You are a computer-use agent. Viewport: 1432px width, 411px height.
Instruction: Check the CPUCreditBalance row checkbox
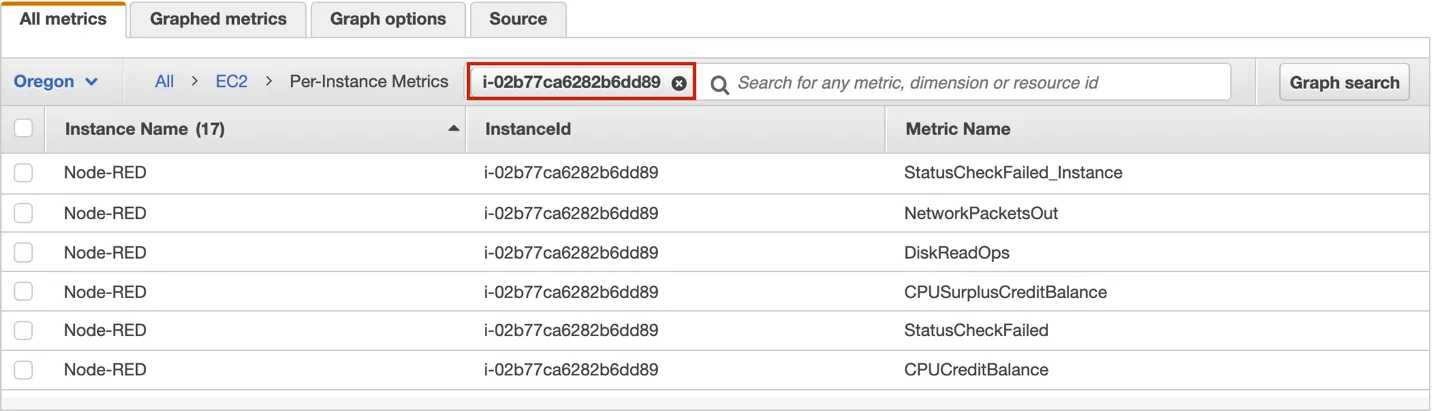coord(23,370)
